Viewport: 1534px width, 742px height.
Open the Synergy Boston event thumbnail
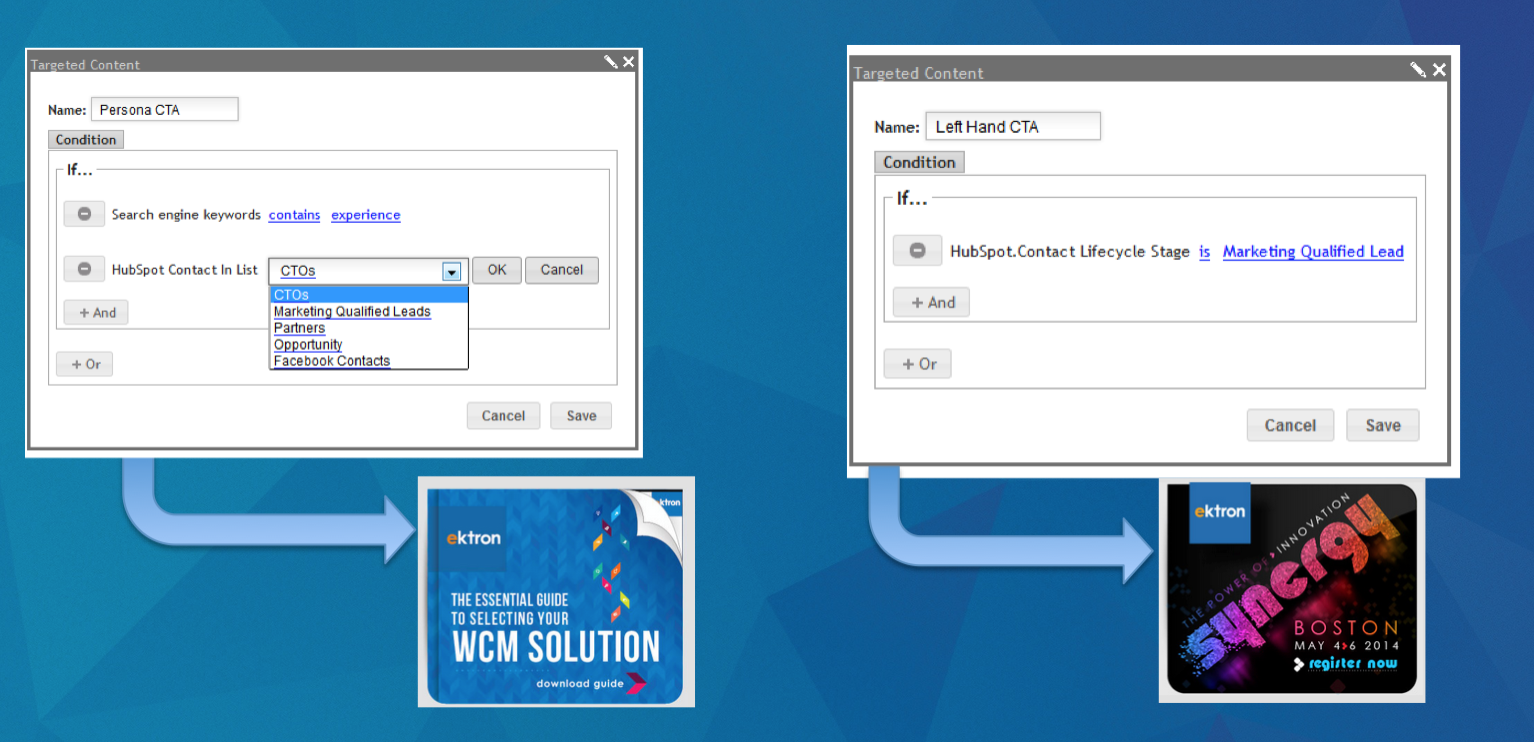point(1292,590)
